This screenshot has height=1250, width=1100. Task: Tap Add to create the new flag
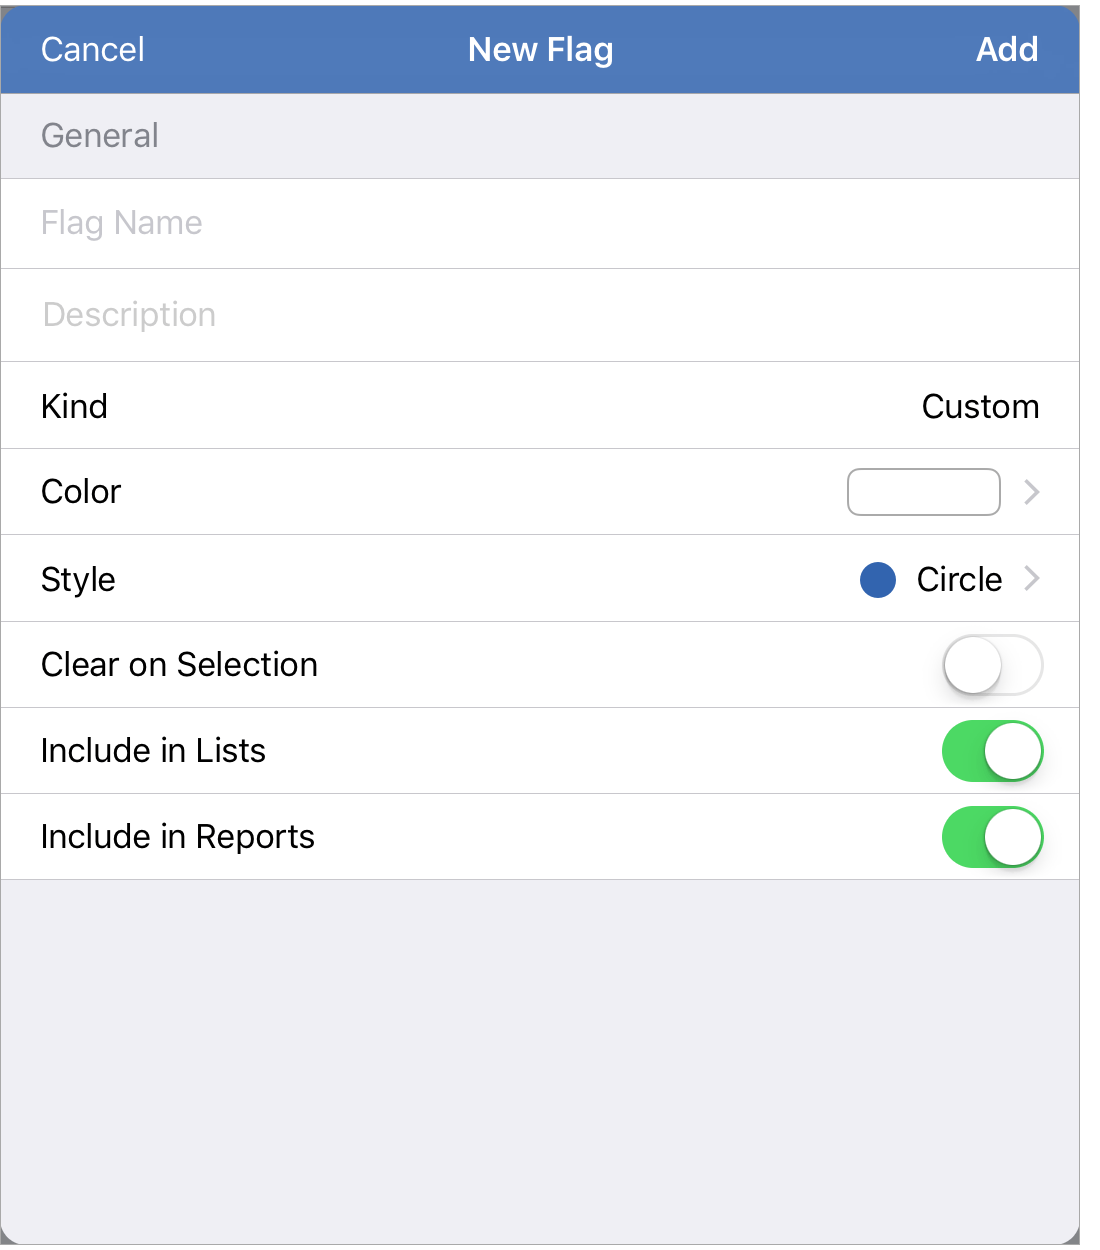coord(1007,50)
